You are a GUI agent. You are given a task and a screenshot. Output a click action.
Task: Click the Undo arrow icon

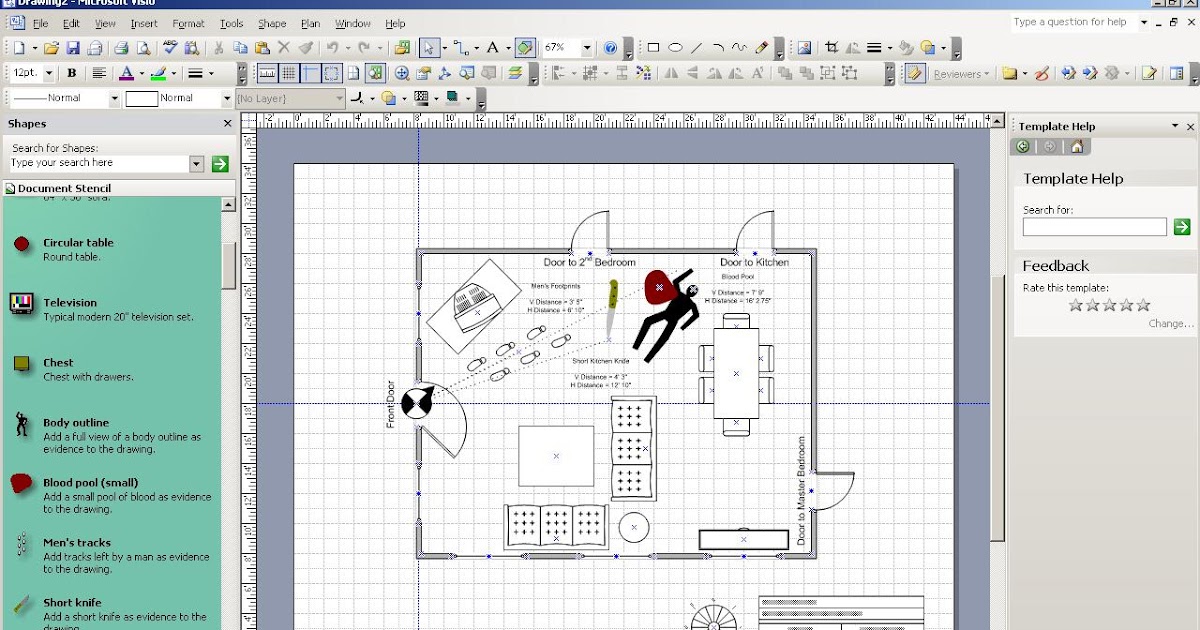coord(331,47)
